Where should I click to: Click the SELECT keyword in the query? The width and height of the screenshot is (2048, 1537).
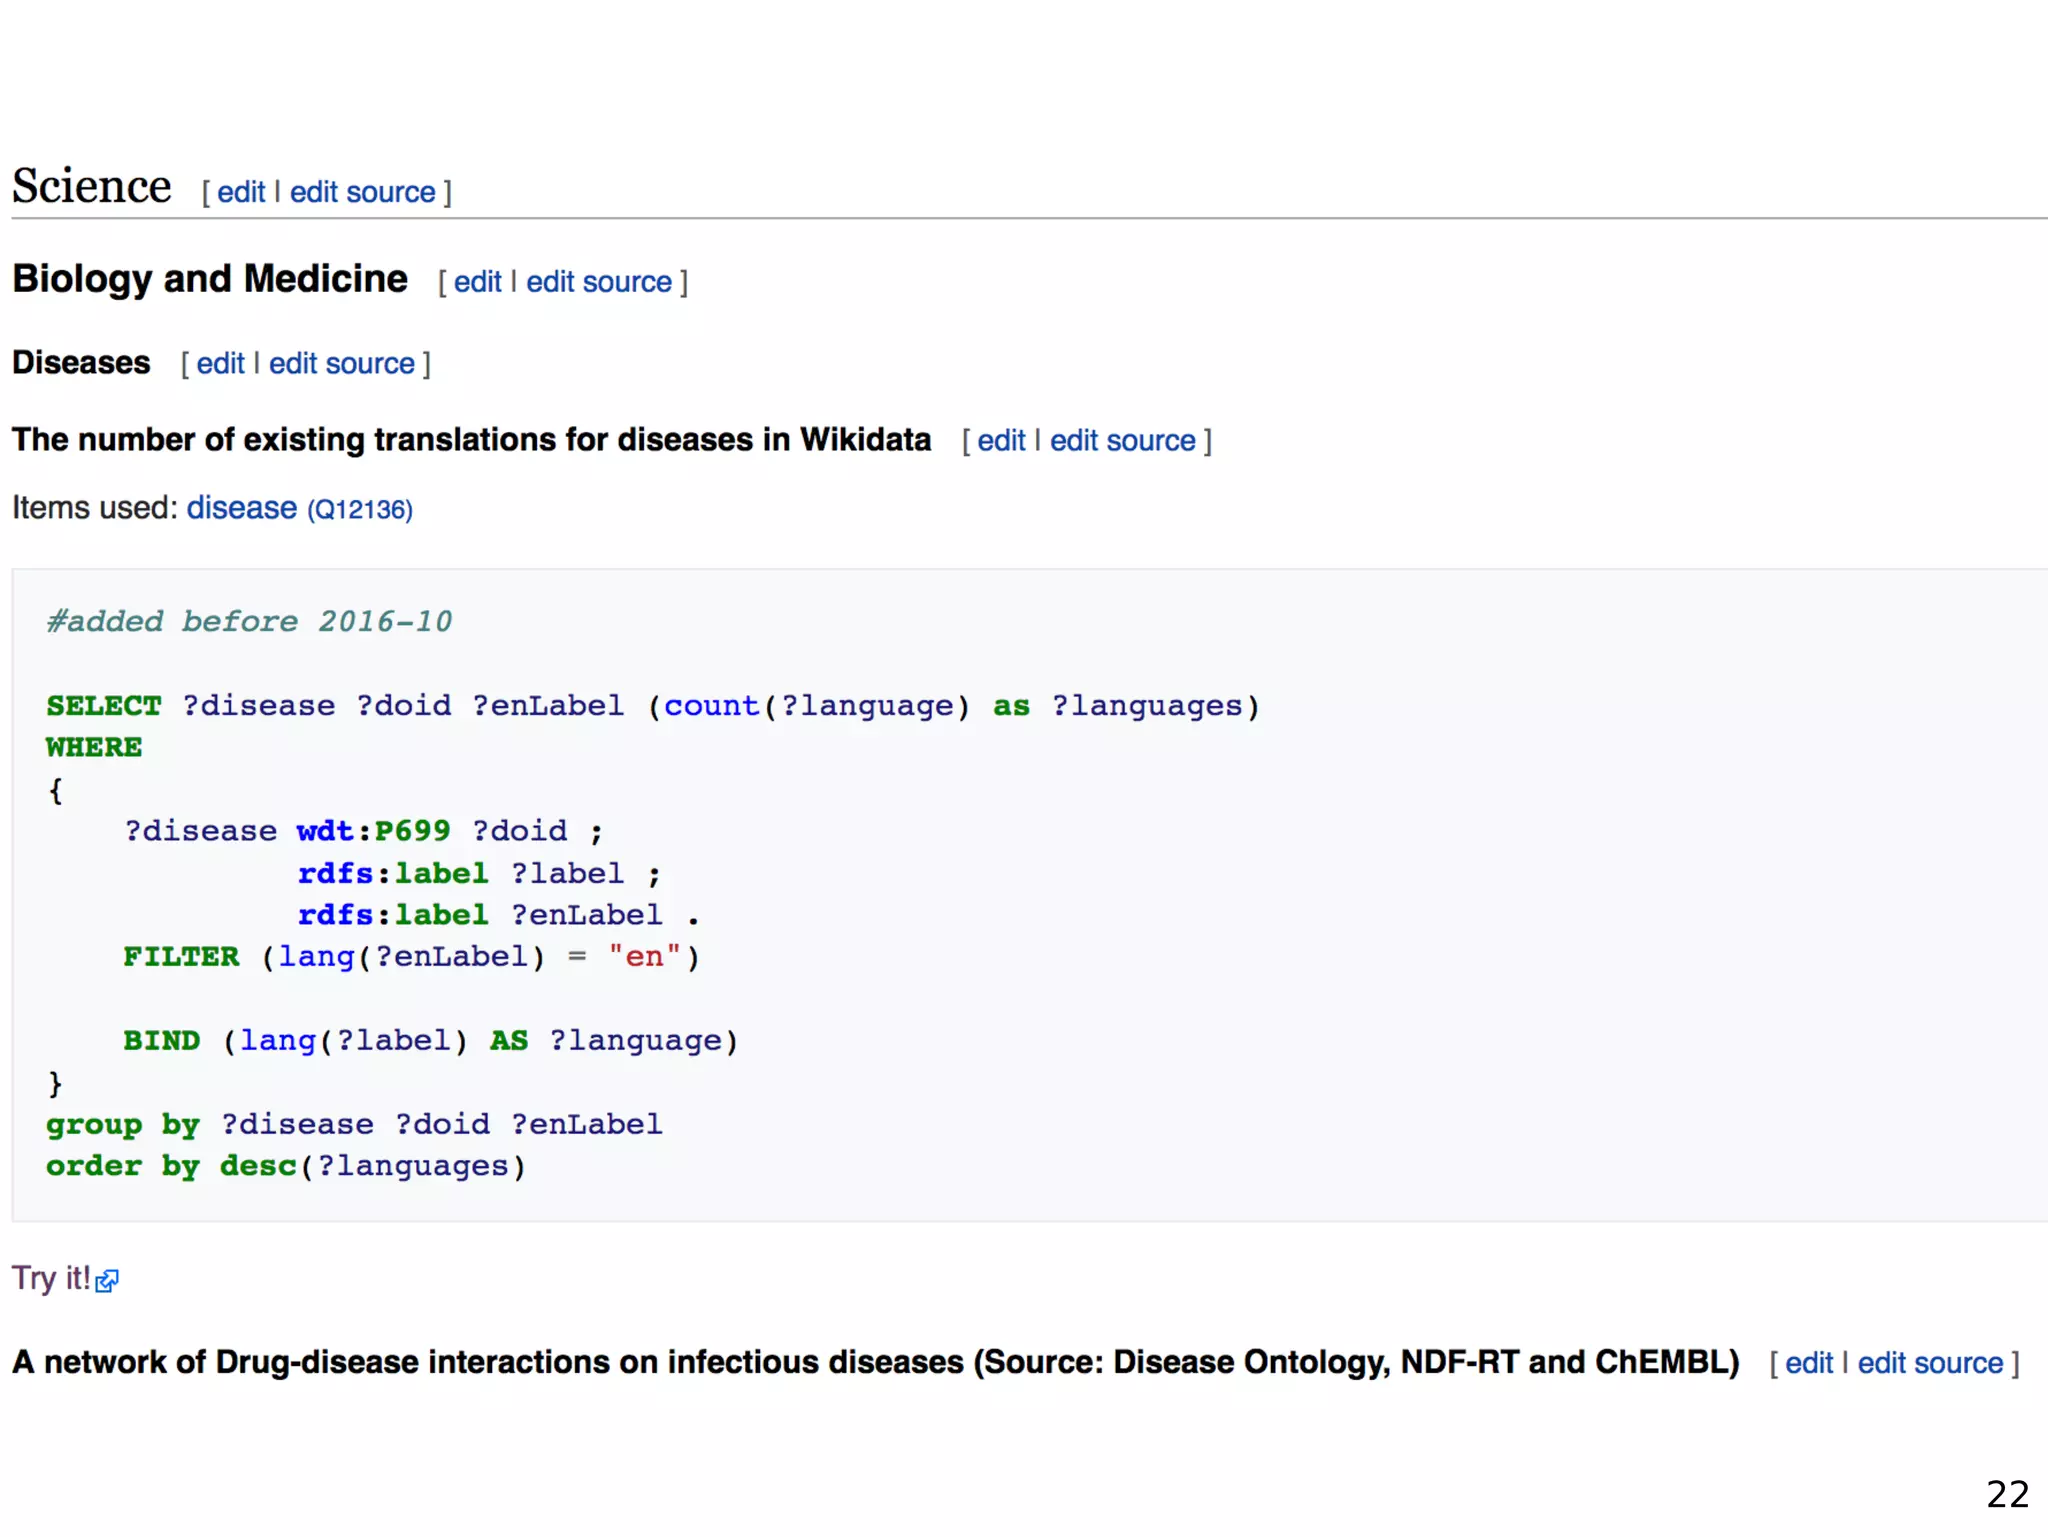tap(103, 706)
